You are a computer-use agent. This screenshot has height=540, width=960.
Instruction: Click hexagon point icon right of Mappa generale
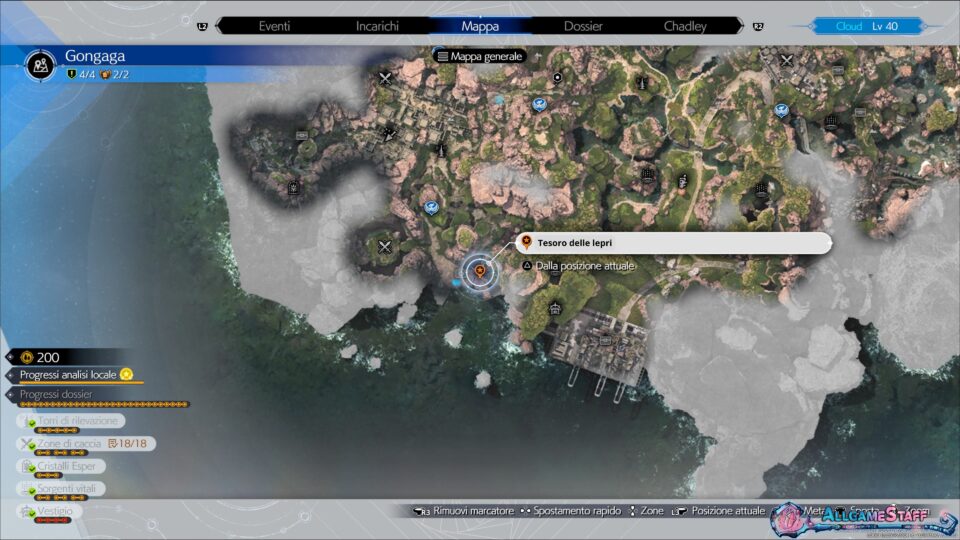click(x=557, y=78)
